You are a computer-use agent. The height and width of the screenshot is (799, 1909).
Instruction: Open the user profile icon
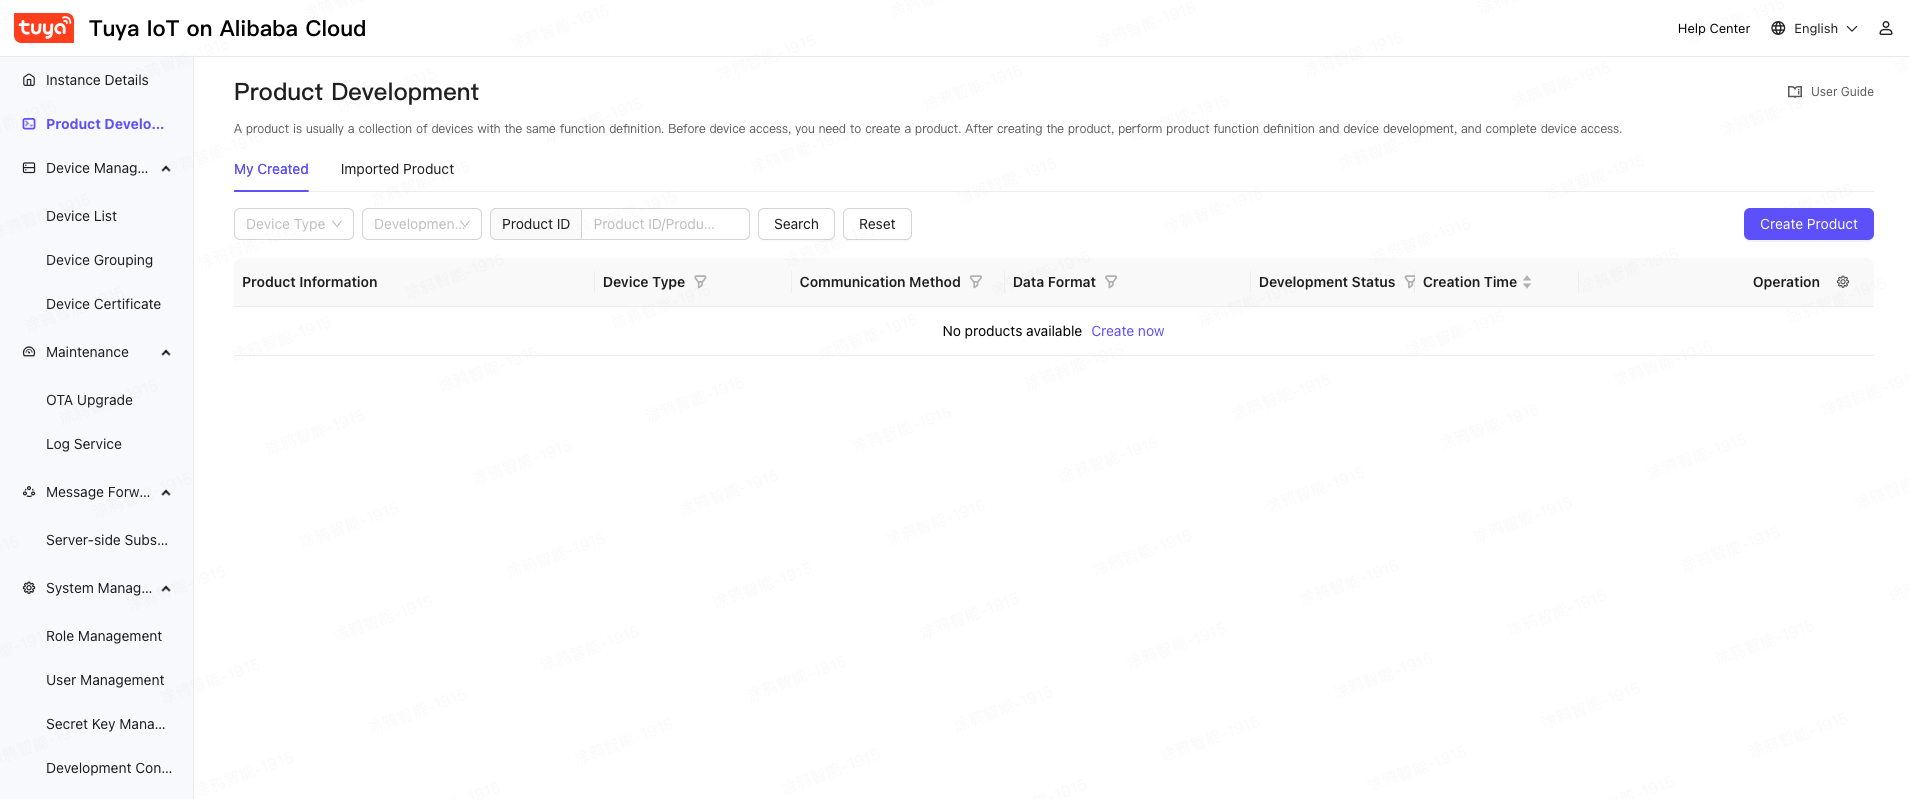coord(1885,28)
